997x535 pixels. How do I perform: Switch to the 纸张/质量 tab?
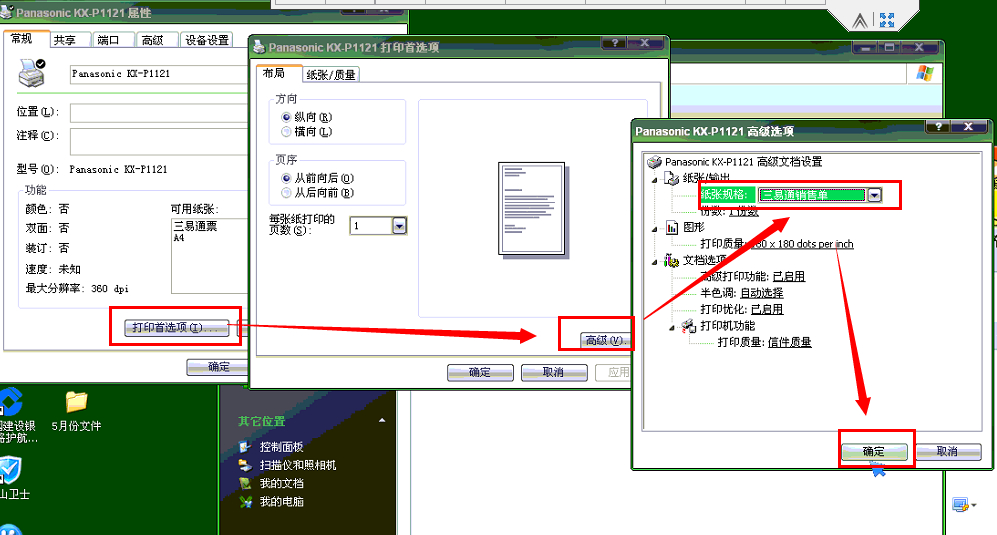click(331, 74)
